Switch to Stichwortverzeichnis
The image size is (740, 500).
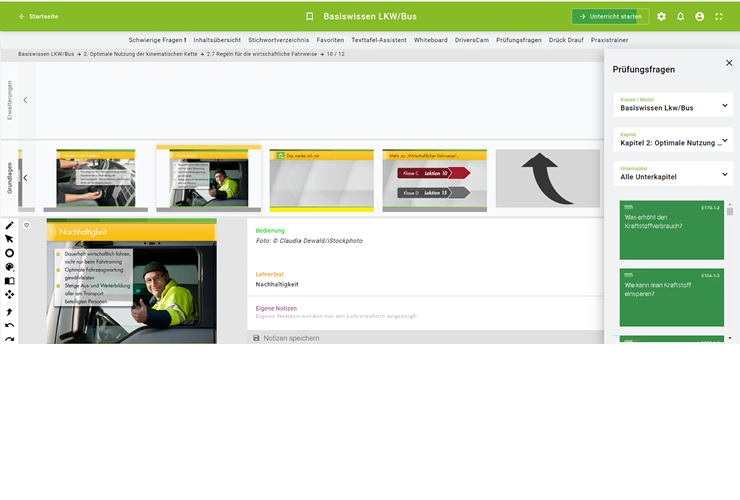tap(278, 40)
